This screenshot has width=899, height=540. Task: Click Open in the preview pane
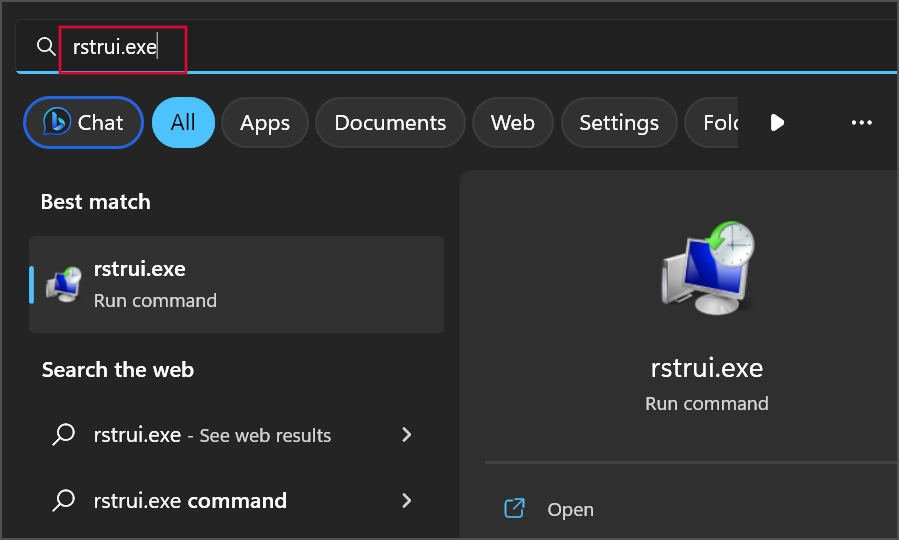[x=570, y=509]
